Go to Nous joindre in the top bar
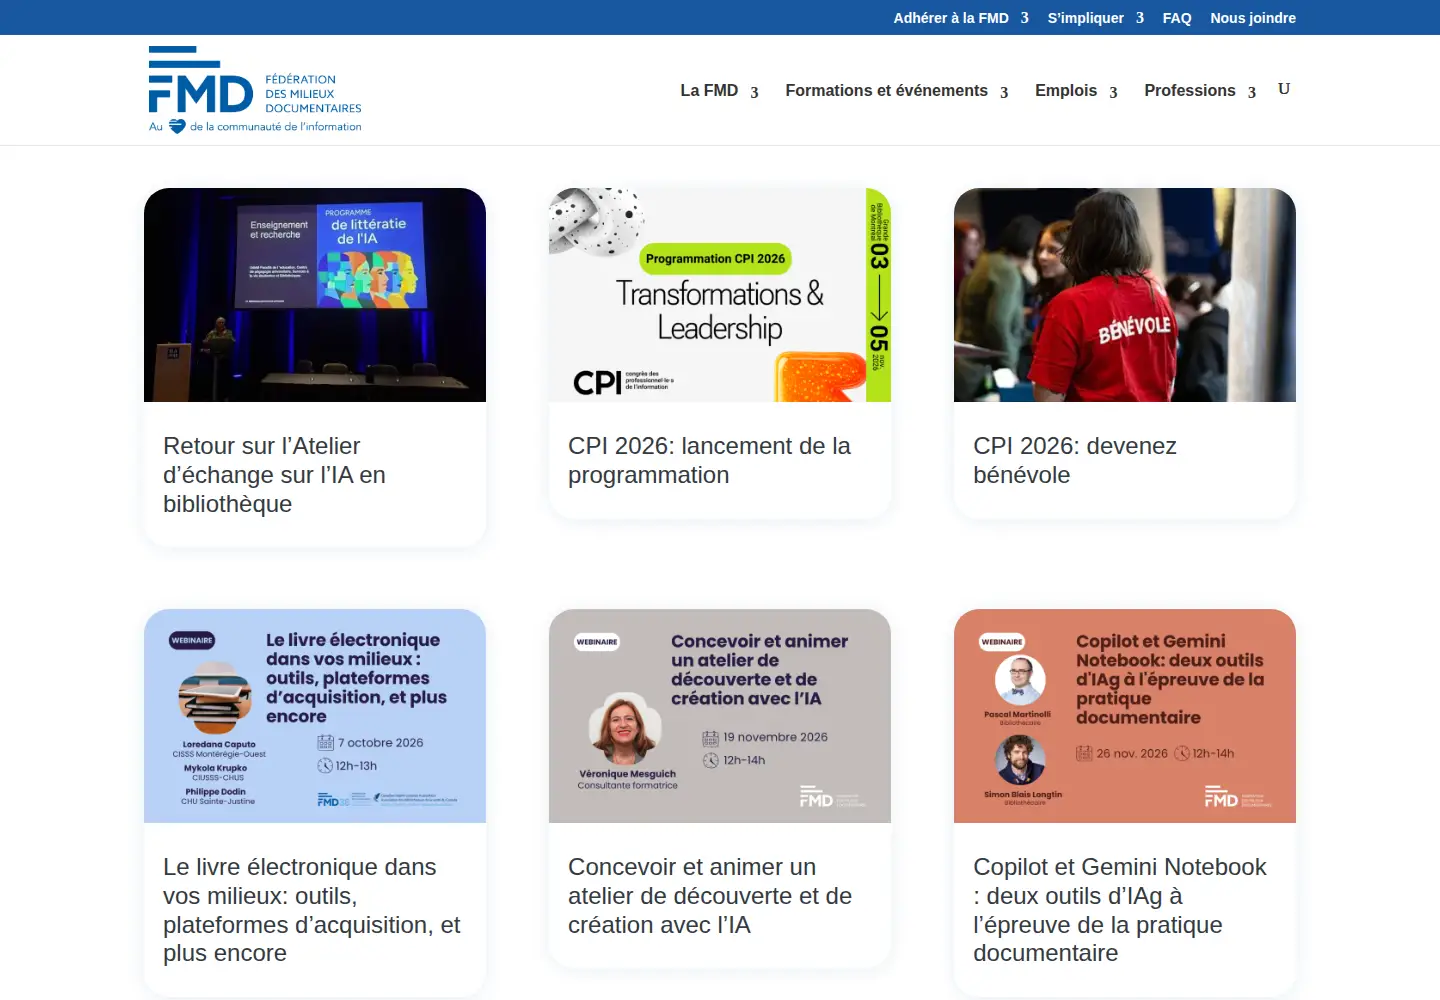The width and height of the screenshot is (1440, 1000). (x=1253, y=18)
